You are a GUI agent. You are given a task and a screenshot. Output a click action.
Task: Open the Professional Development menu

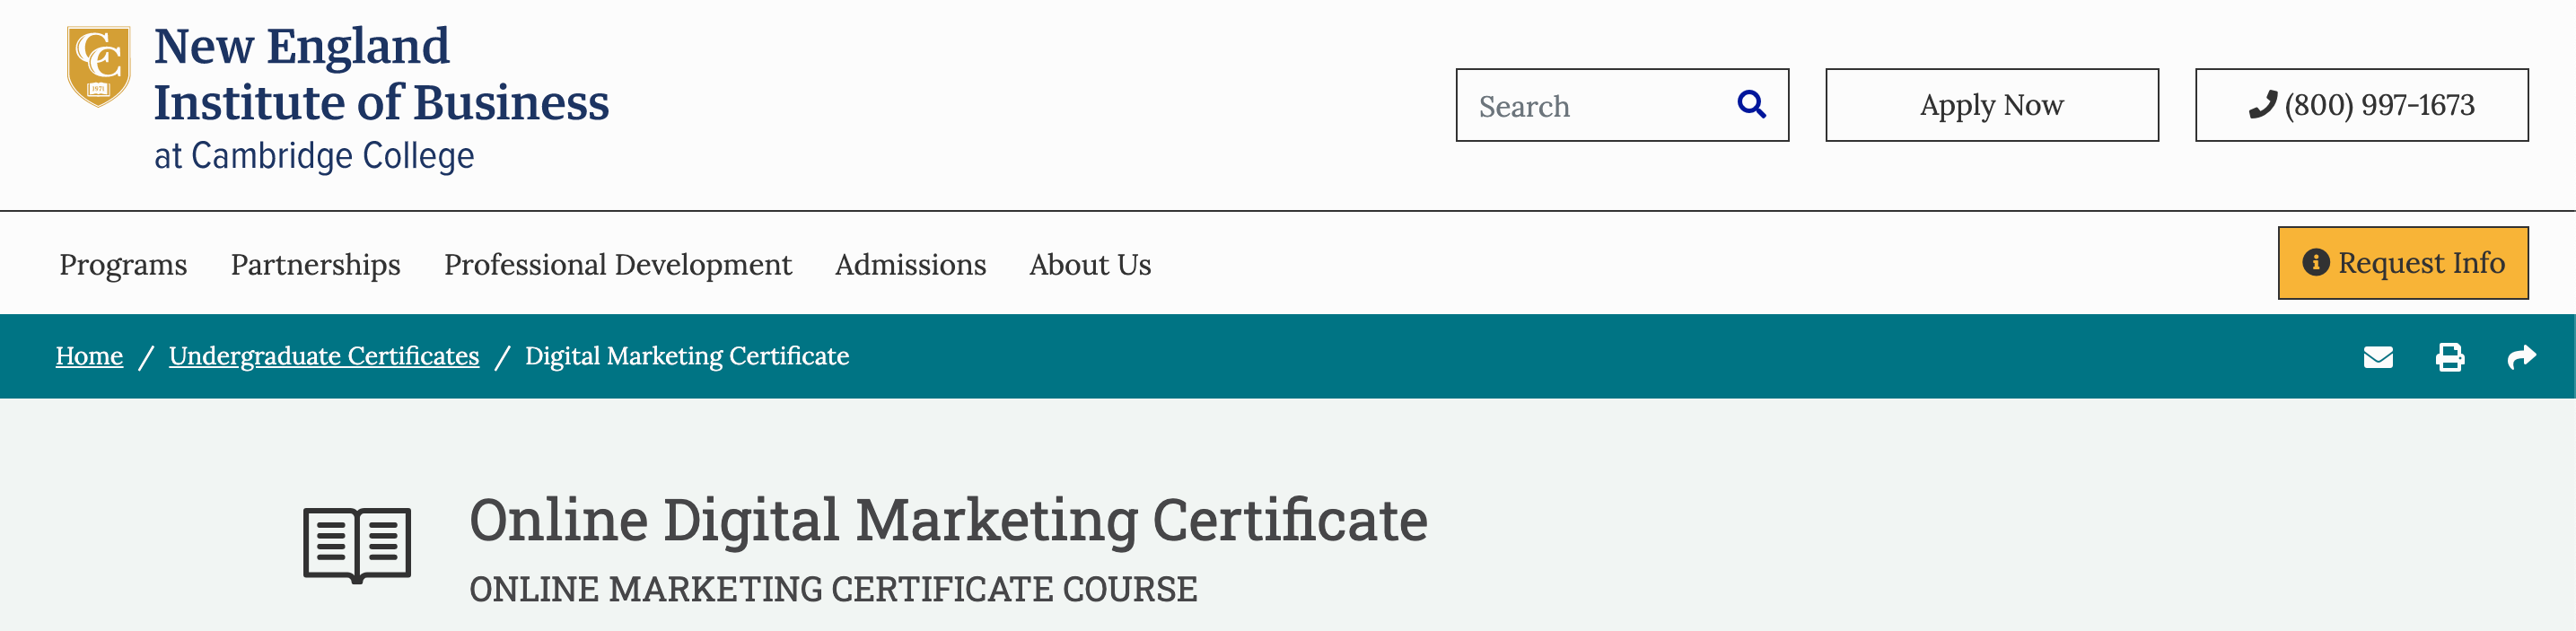pos(618,265)
